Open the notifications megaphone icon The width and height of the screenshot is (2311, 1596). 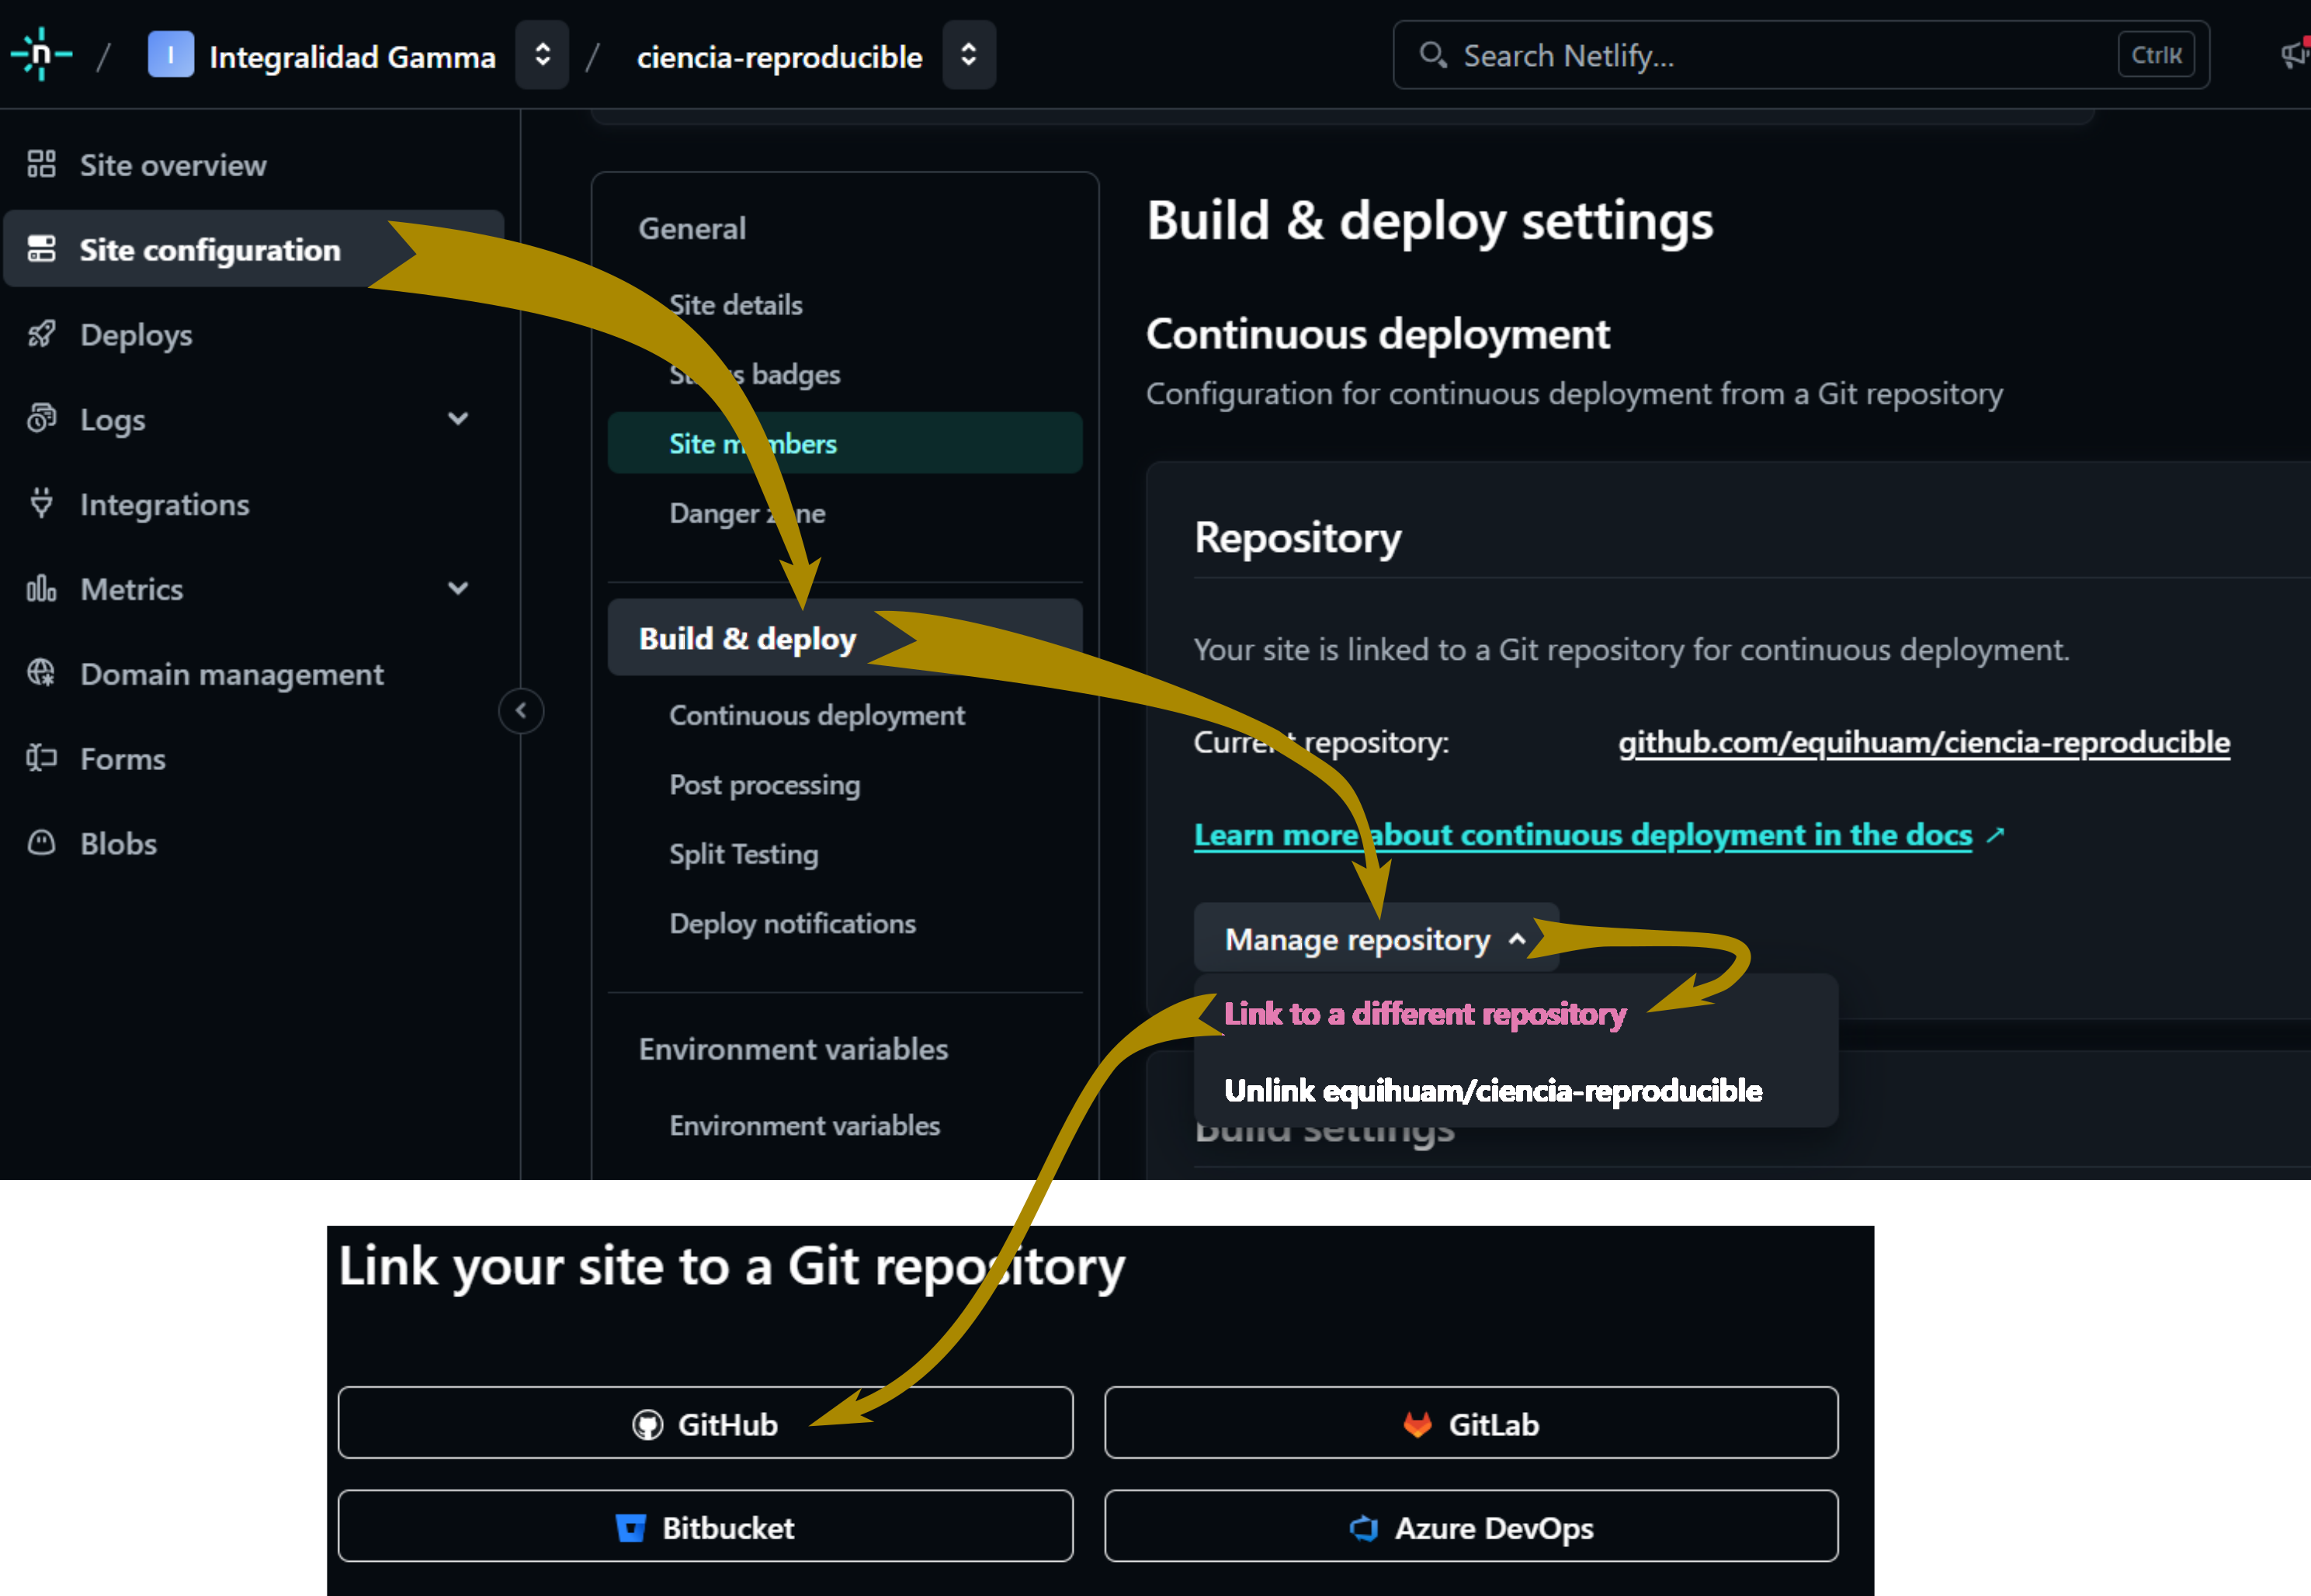(x=2293, y=55)
